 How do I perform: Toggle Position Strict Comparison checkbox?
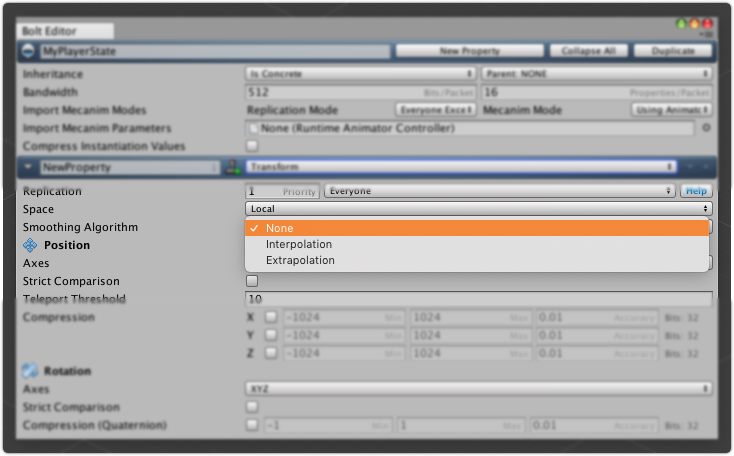pos(252,281)
